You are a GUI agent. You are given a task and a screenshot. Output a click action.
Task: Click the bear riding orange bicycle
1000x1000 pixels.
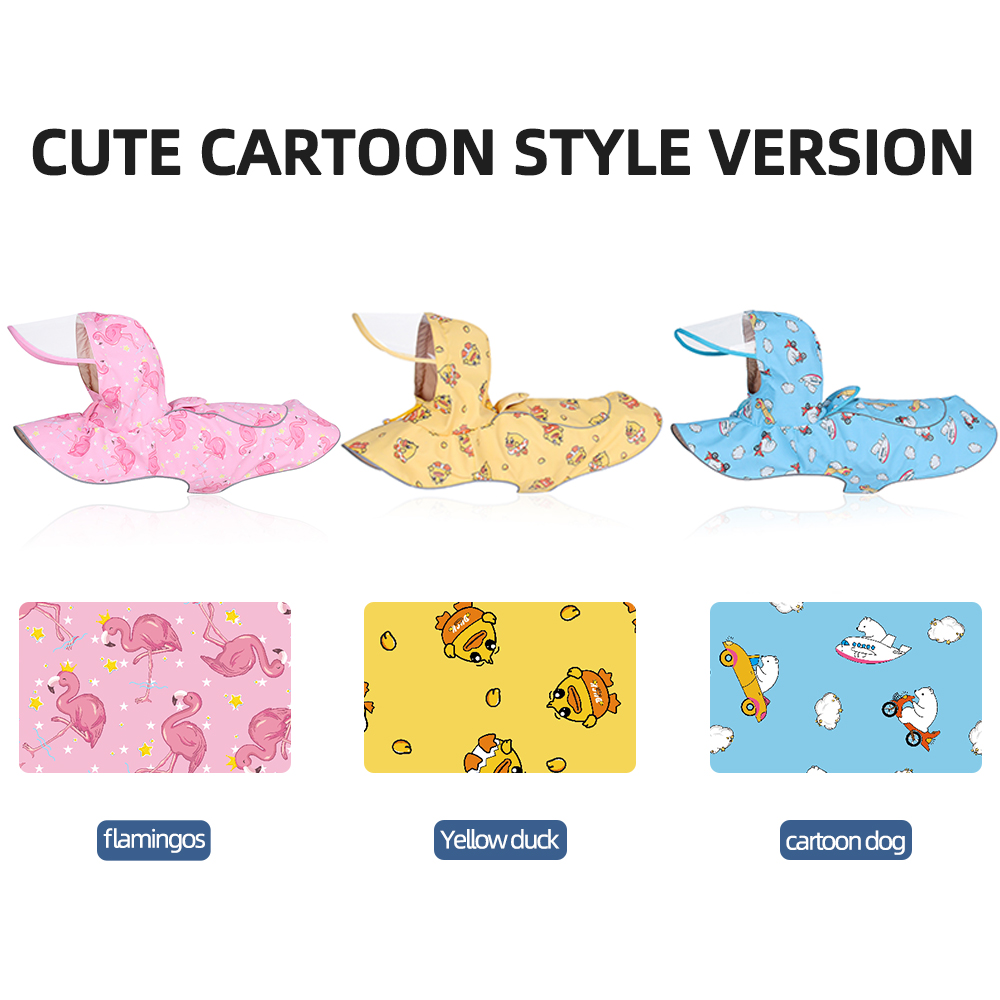click(x=912, y=716)
